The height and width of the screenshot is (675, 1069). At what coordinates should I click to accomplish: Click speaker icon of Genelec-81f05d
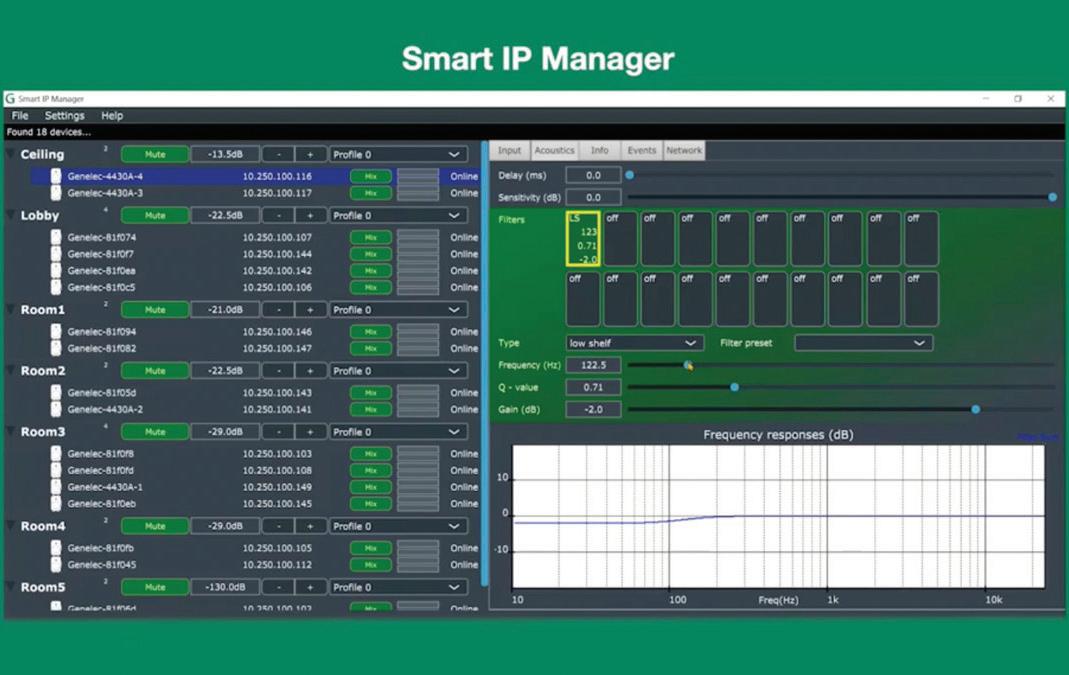[x=56, y=393]
